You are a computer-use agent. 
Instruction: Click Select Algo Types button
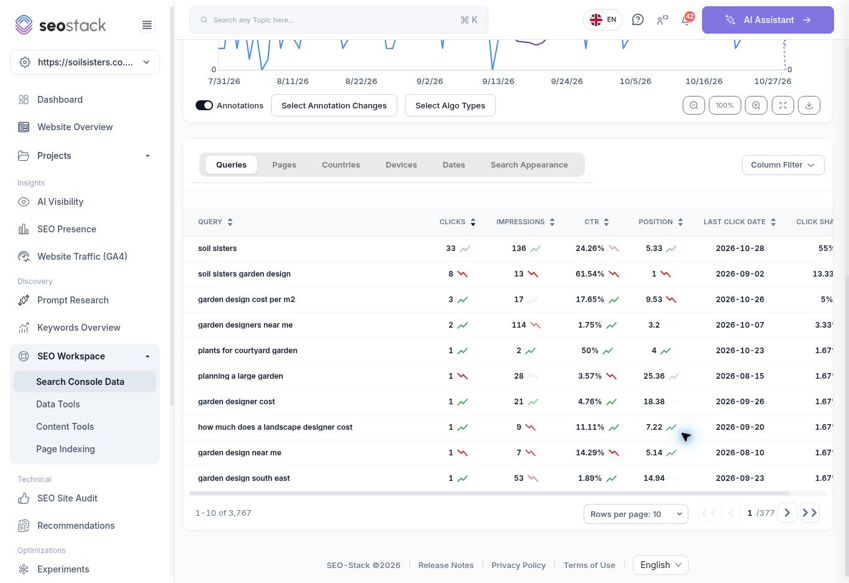(x=450, y=106)
